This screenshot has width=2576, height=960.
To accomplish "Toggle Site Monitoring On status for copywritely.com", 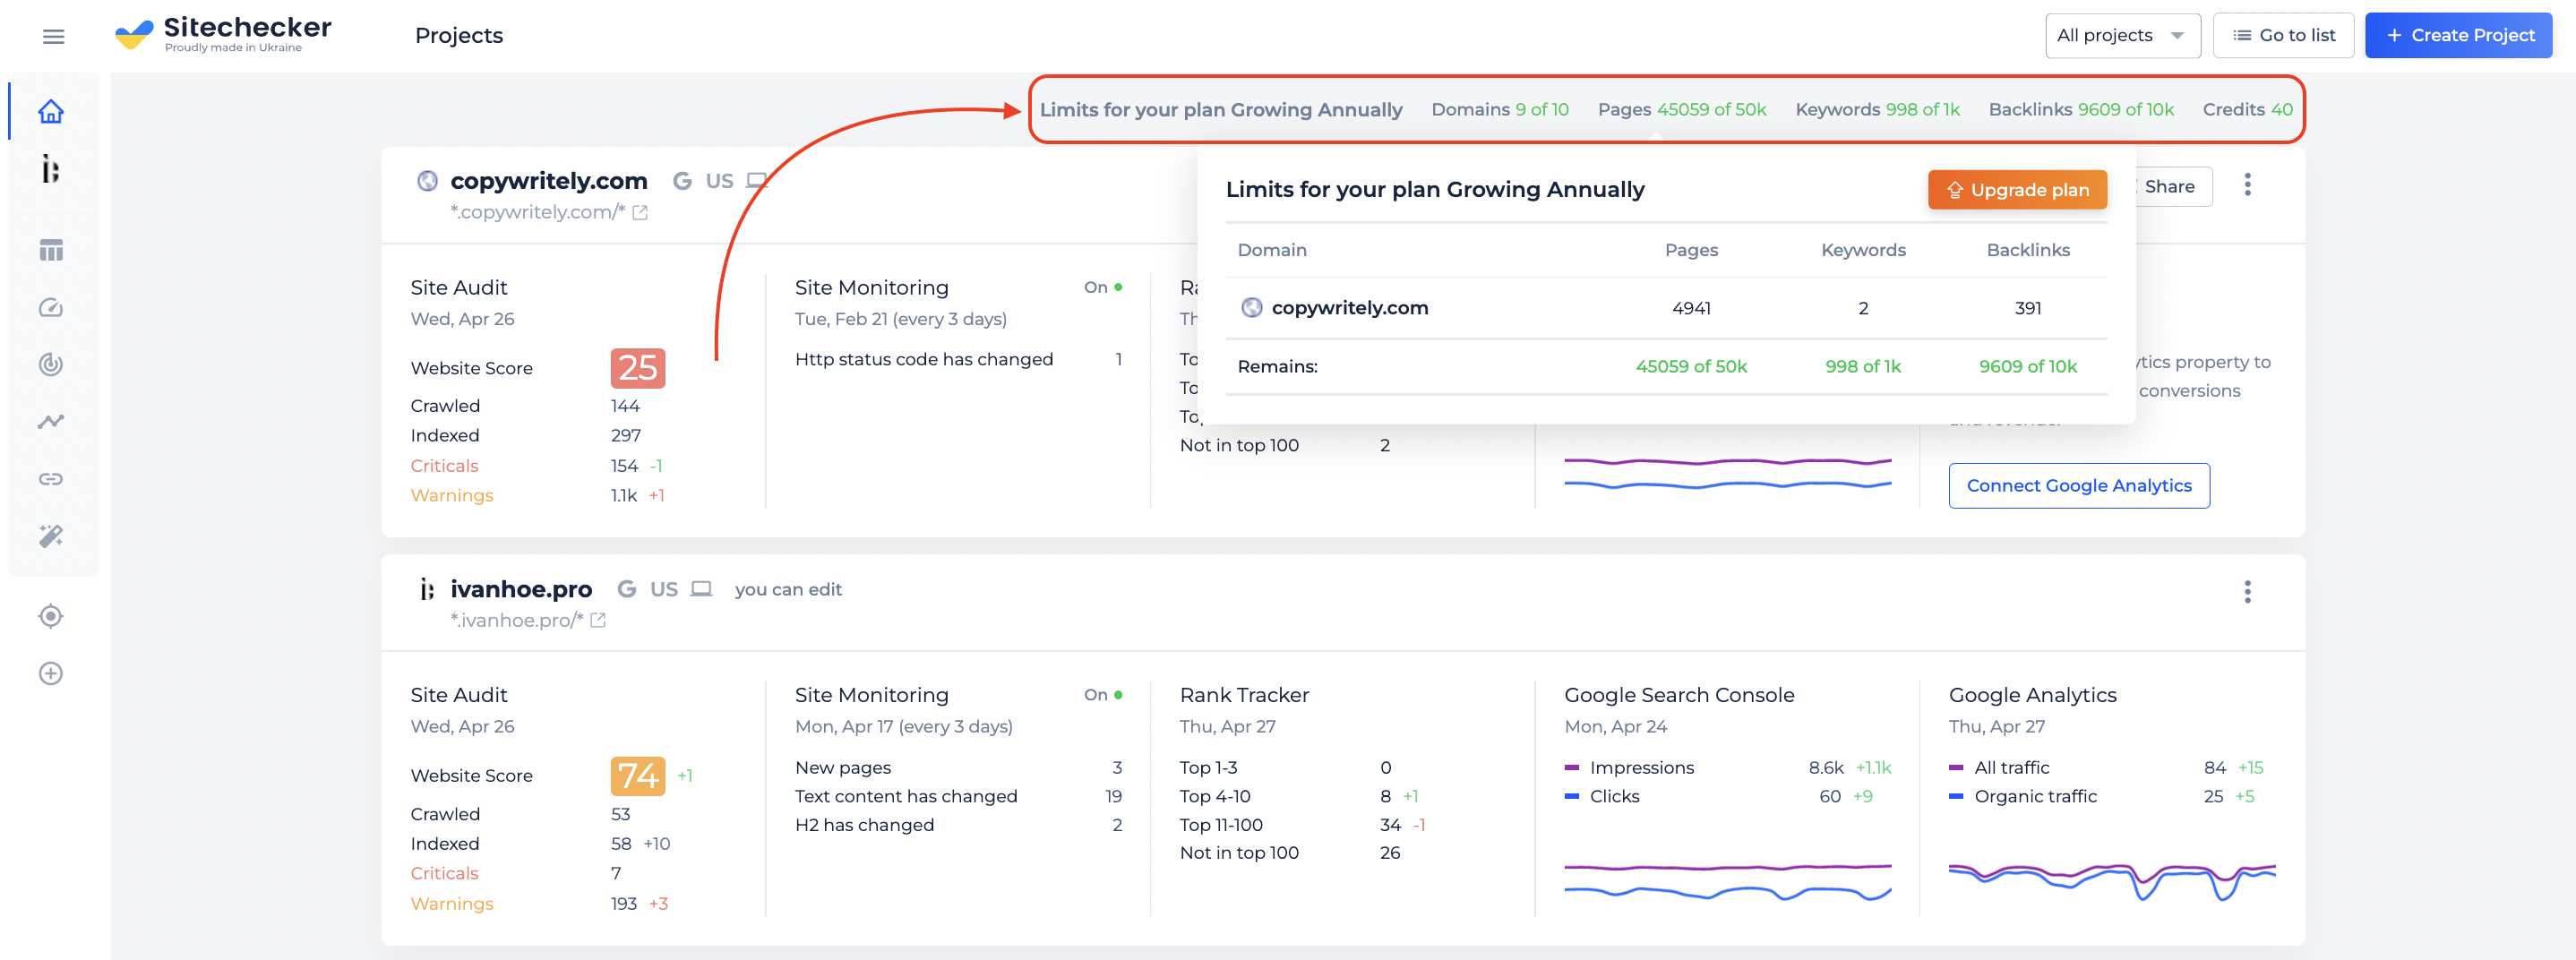I will [x=1103, y=288].
